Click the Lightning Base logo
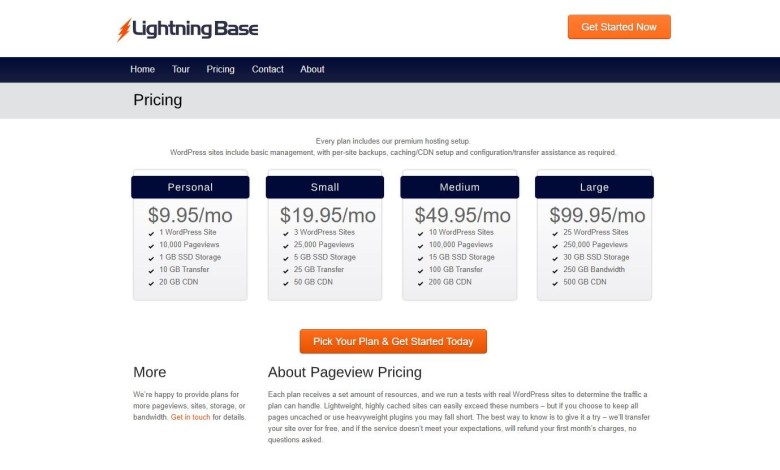The width and height of the screenshot is (780, 470). pyautogui.click(x=188, y=29)
